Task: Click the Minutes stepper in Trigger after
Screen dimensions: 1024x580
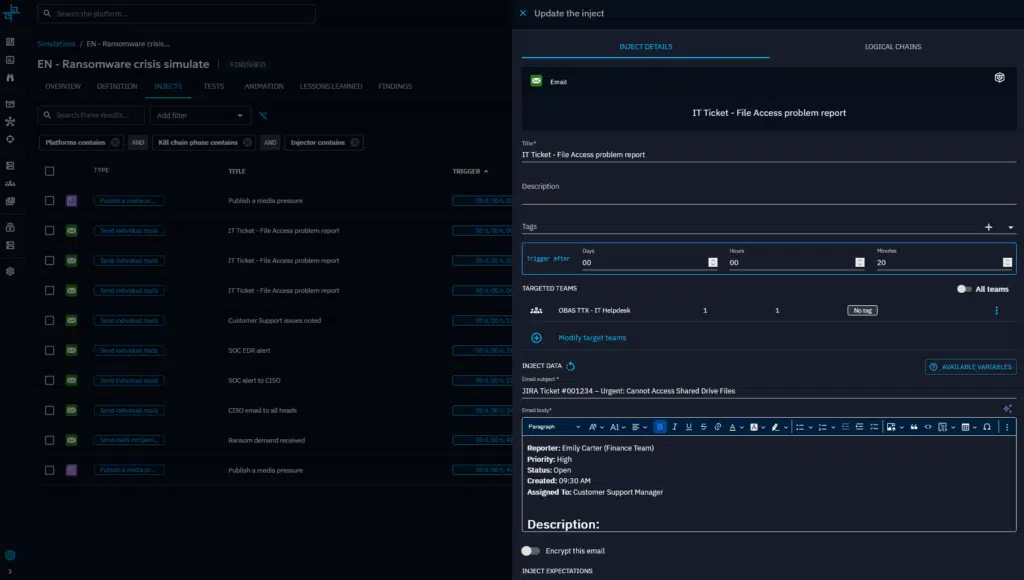Action: (x=1007, y=262)
